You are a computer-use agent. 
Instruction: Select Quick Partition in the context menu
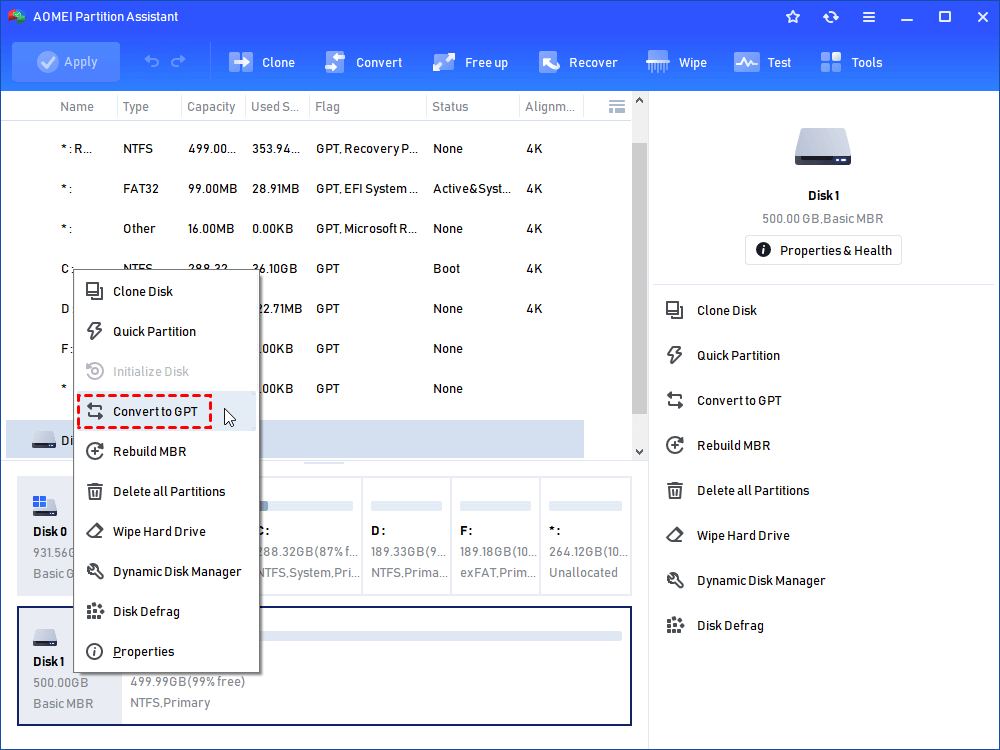(167, 332)
